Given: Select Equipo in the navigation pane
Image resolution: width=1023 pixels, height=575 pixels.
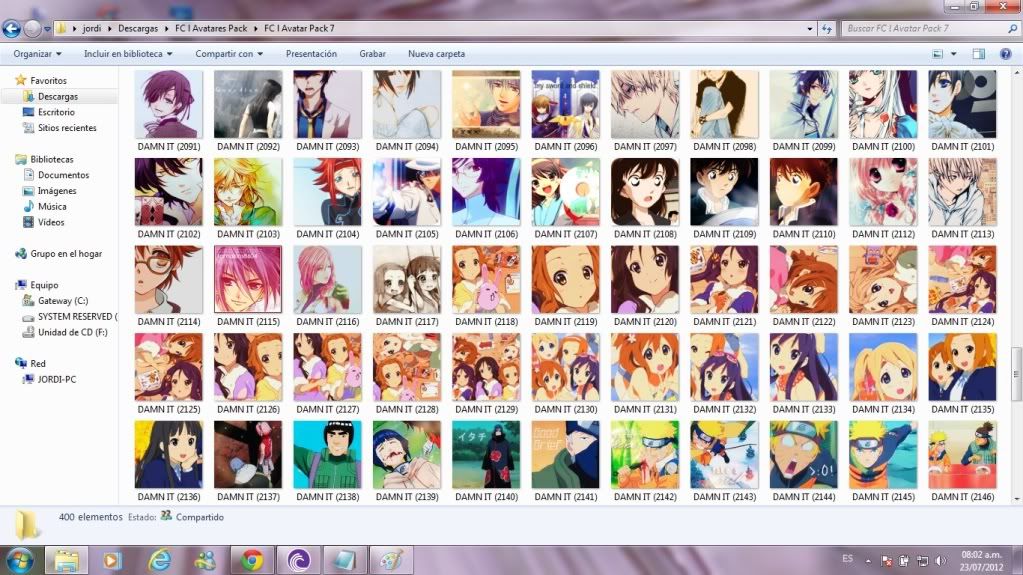Looking at the screenshot, I should pyautogui.click(x=44, y=285).
